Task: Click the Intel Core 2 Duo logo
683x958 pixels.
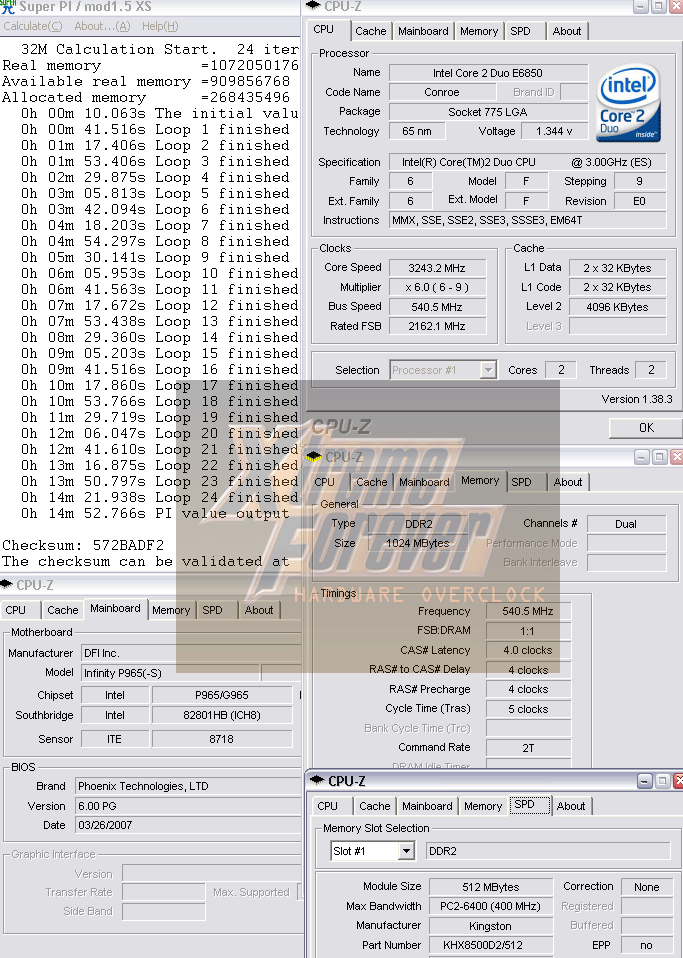Action: tap(628, 103)
